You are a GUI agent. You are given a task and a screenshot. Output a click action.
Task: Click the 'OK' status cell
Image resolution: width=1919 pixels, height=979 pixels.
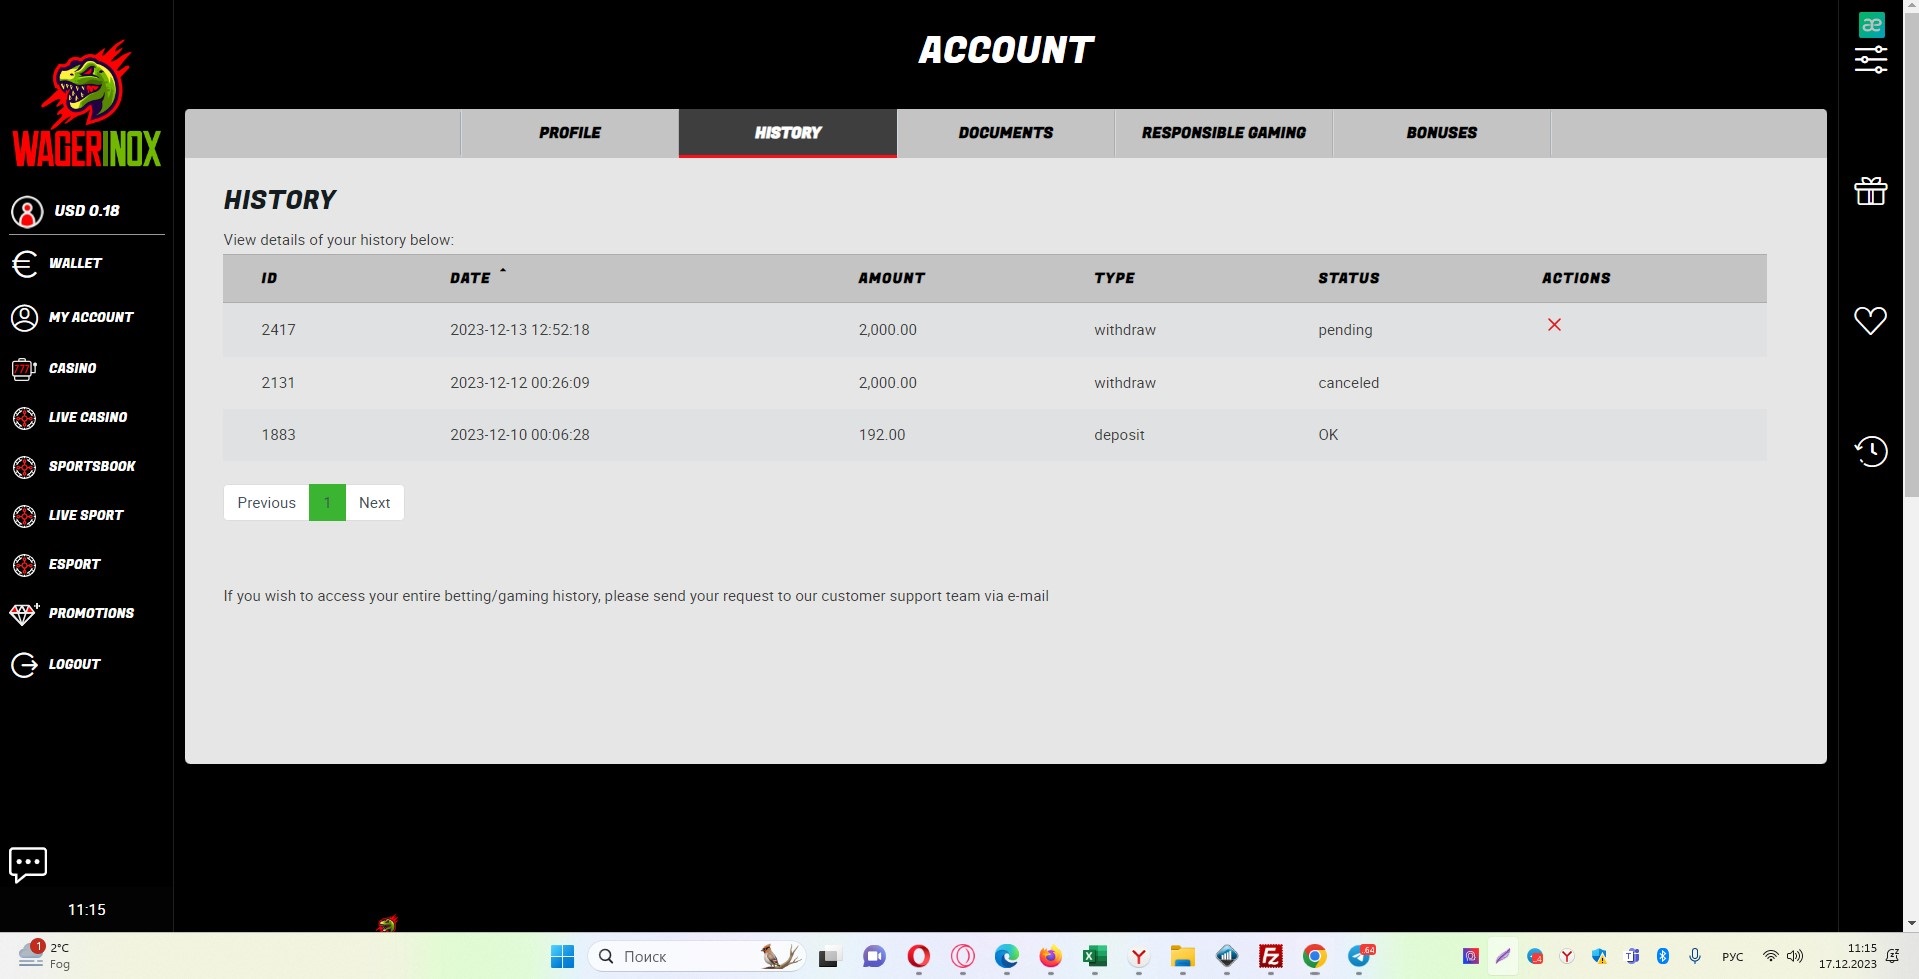click(x=1328, y=435)
